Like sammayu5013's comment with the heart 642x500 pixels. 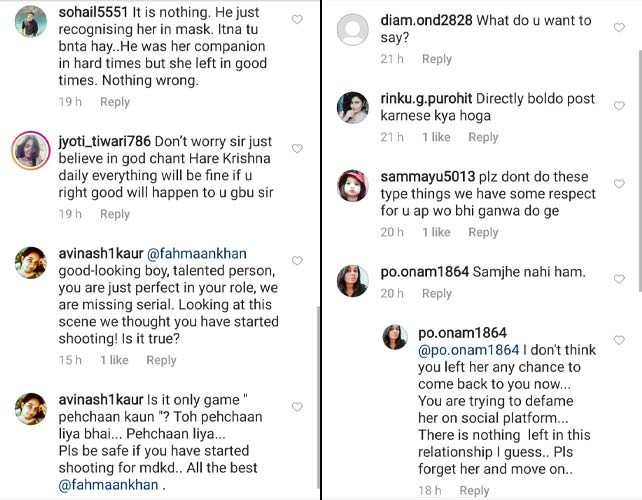[x=619, y=184]
